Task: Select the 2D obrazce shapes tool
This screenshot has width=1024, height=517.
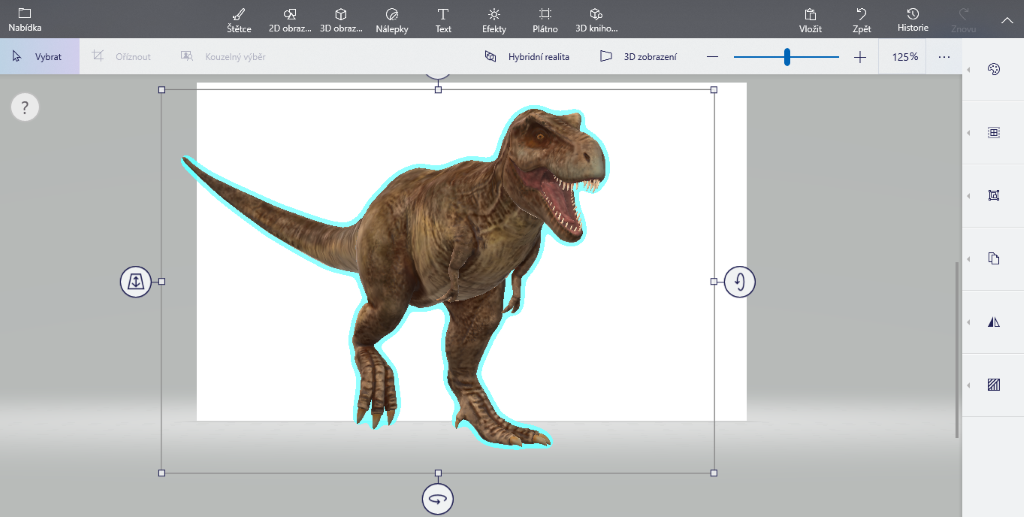Action: 290,19
